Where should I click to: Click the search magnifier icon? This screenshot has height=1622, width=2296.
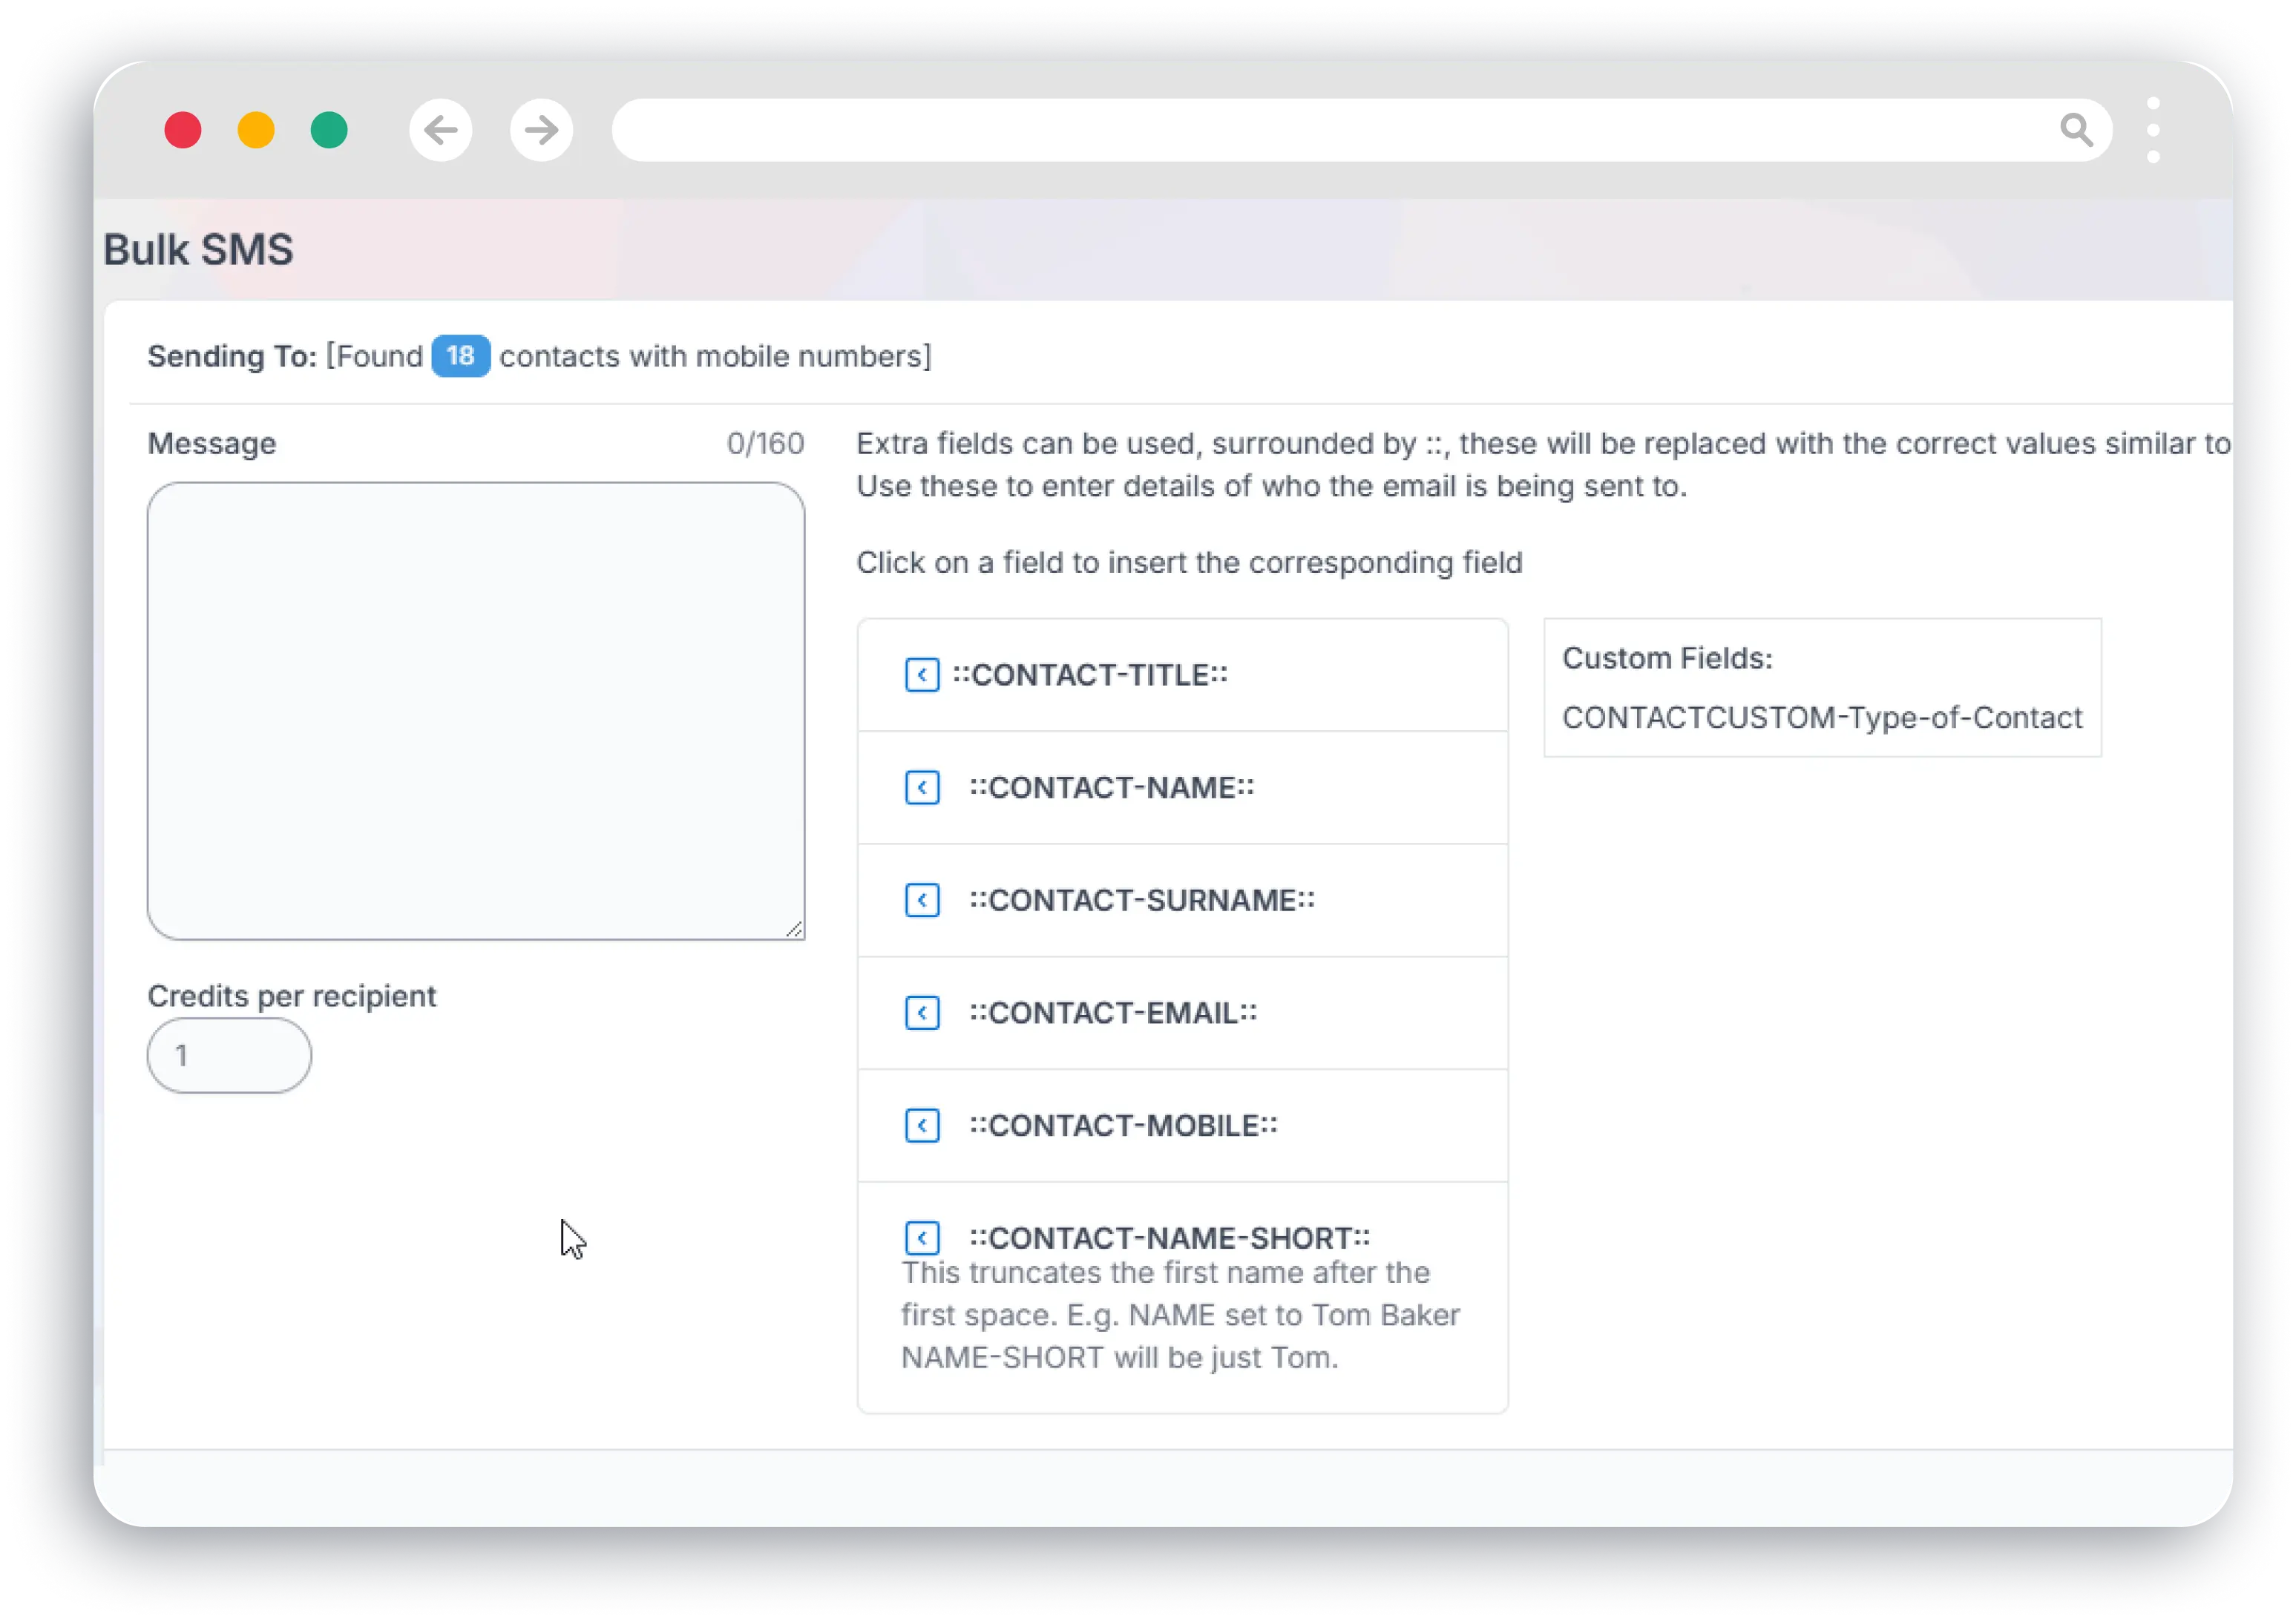click(x=2077, y=129)
